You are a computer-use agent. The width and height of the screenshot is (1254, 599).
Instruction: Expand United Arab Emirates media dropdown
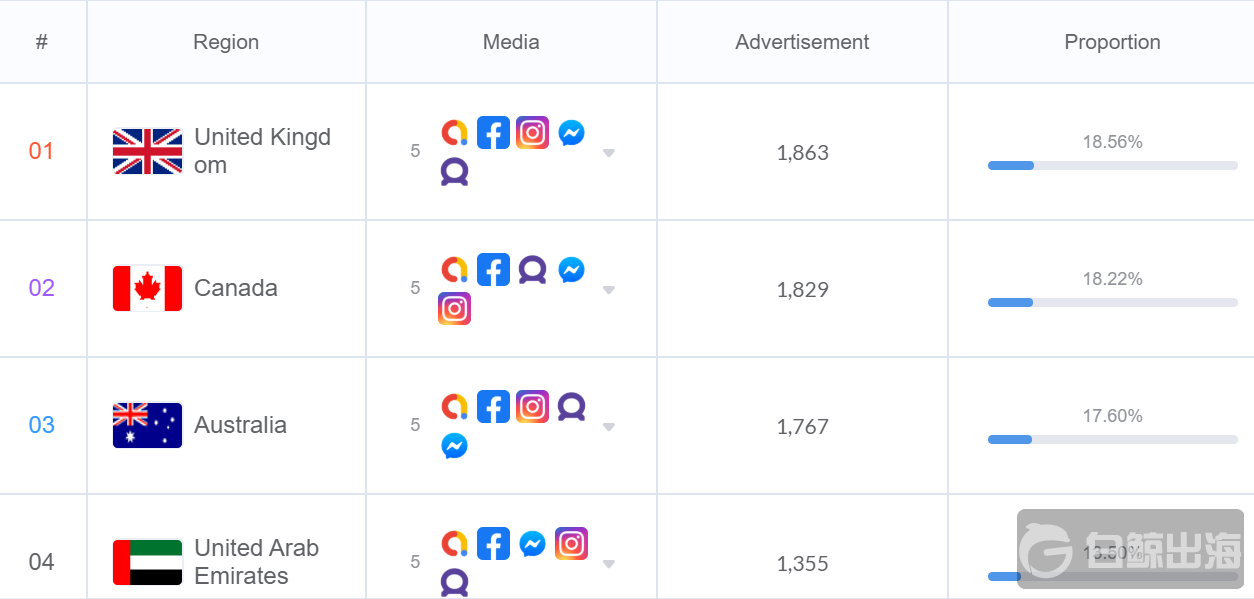click(x=608, y=564)
